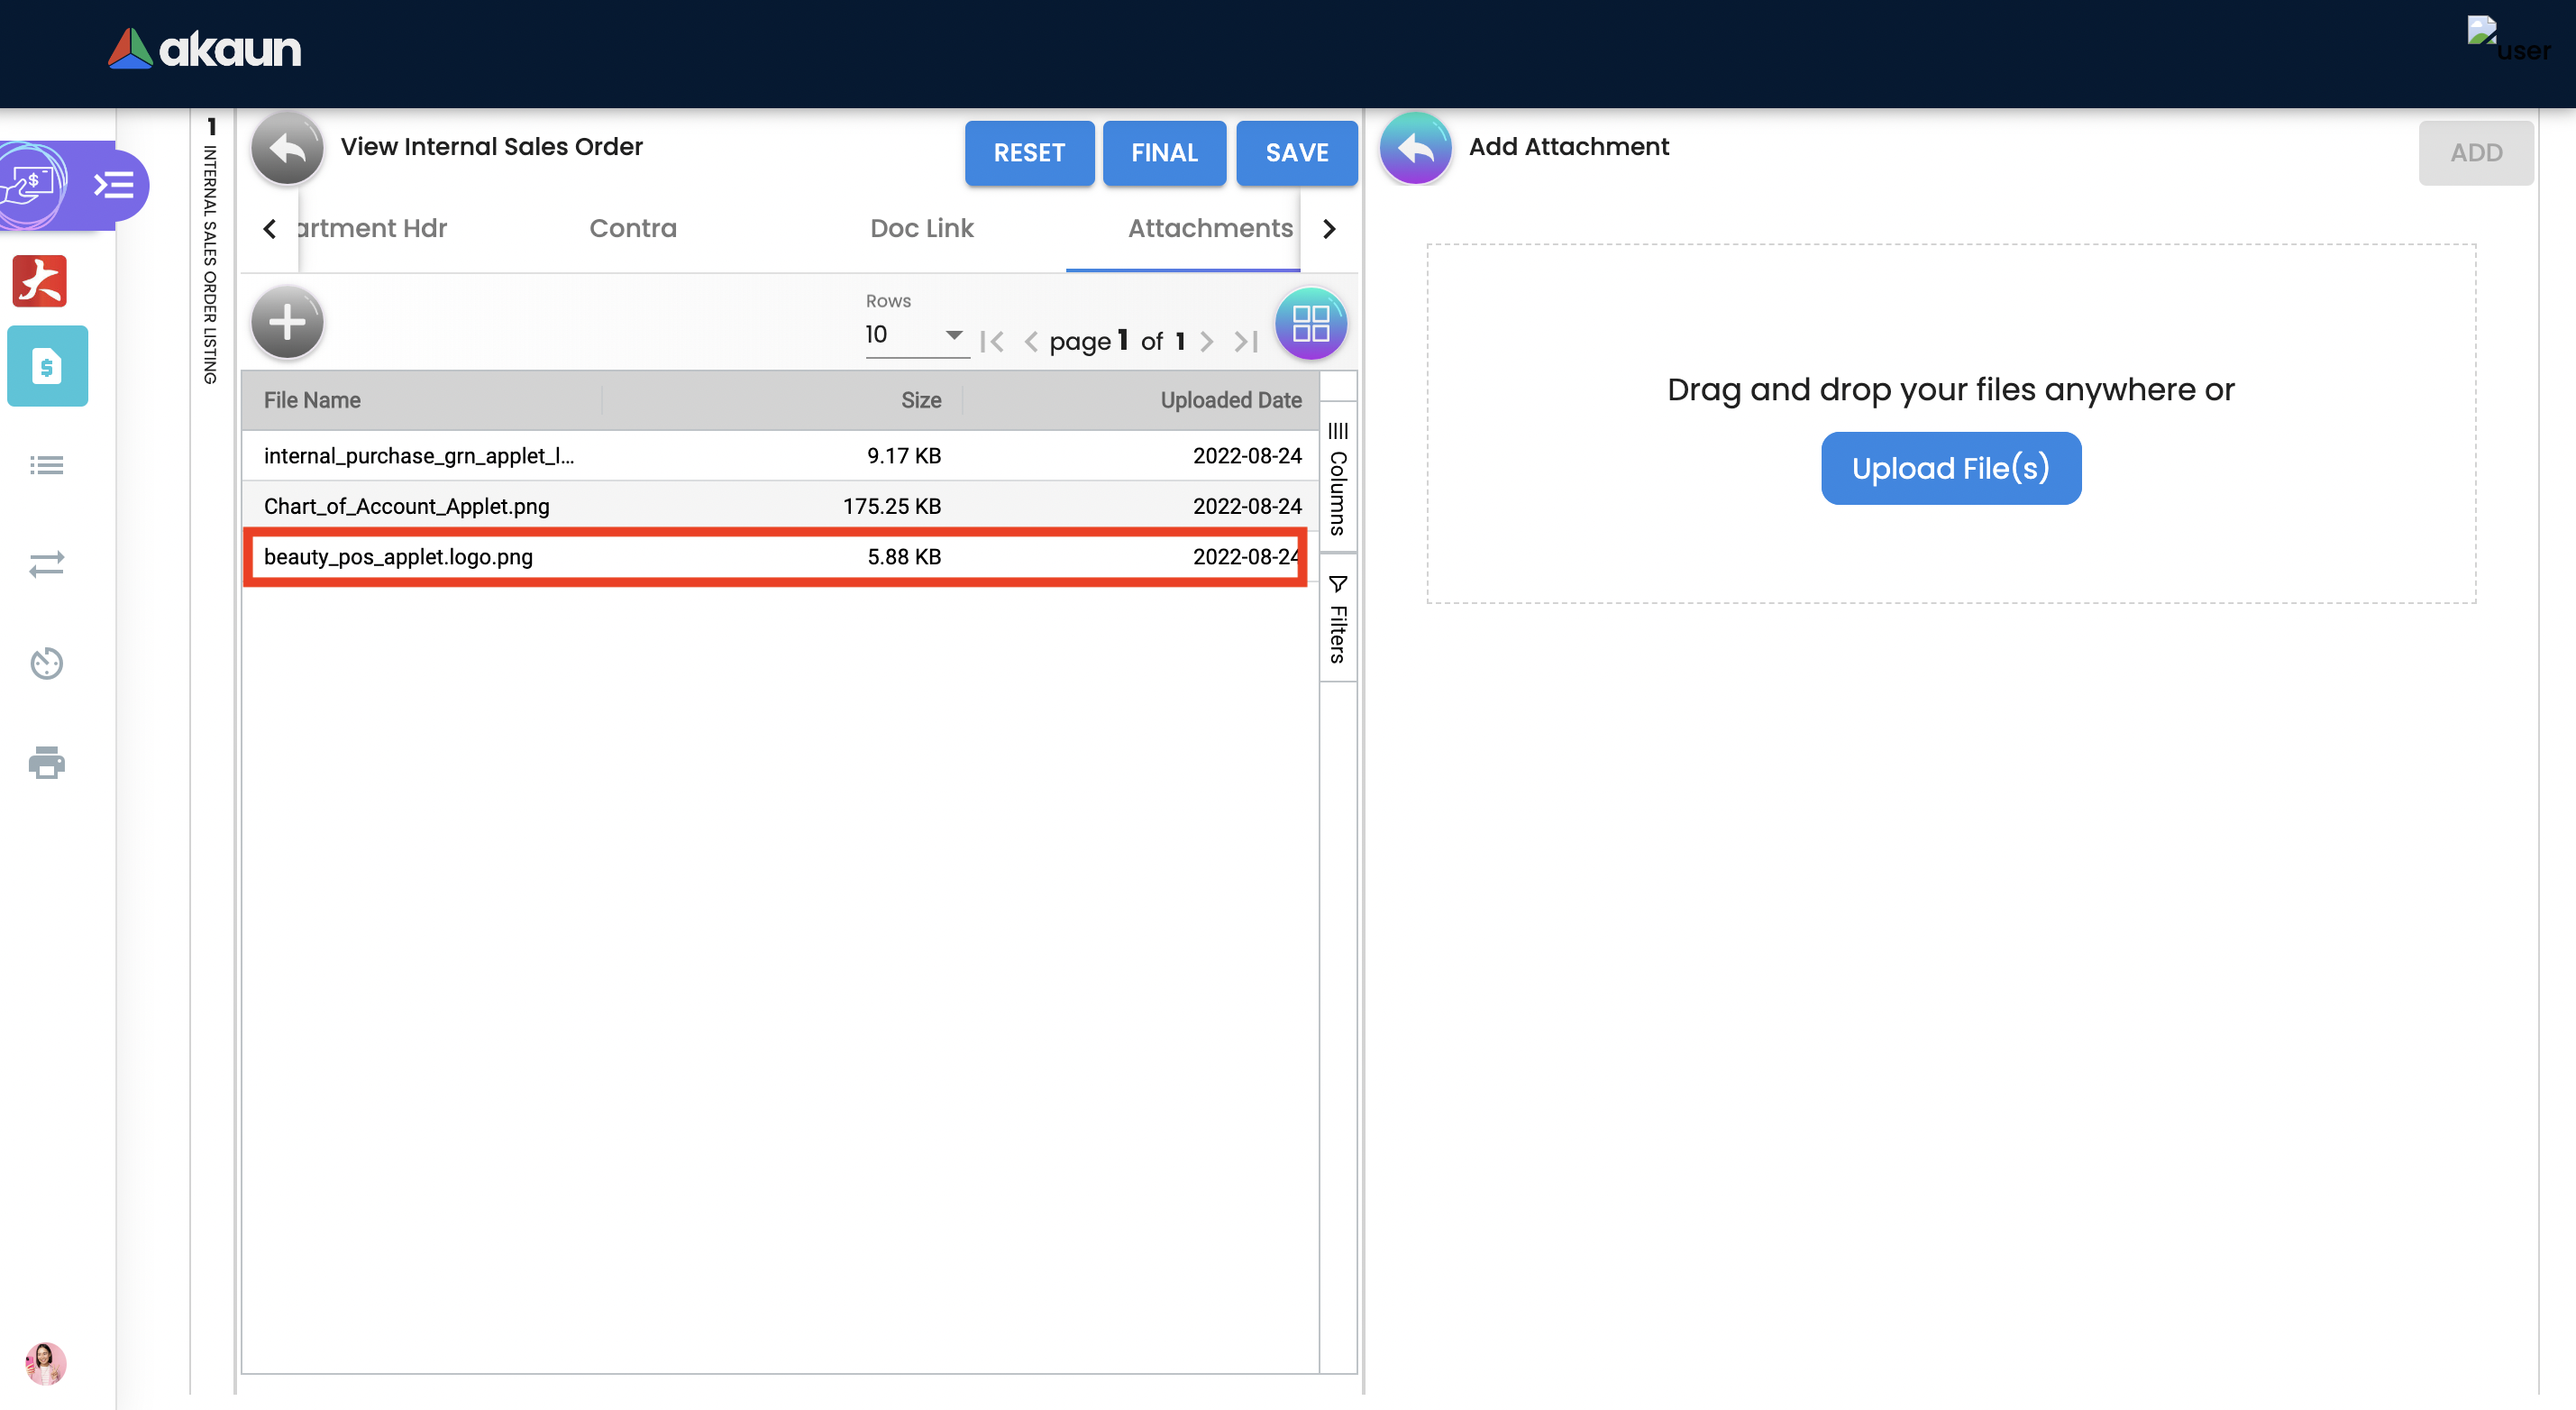Open the list view sidebar icon

click(46, 465)
